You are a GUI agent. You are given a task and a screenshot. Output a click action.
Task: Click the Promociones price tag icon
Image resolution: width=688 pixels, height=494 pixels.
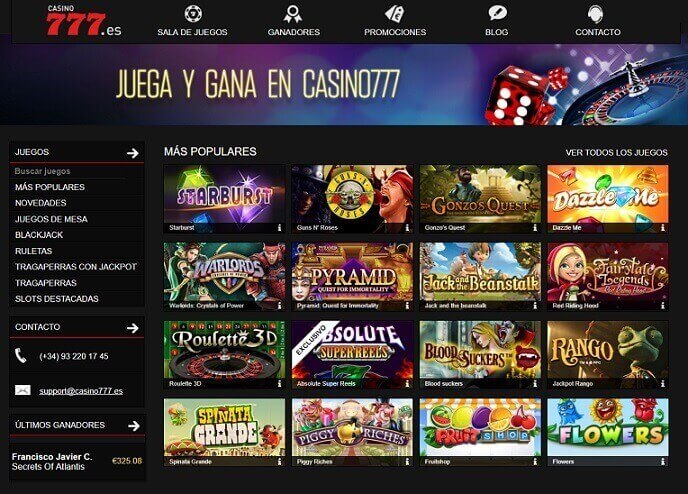[394, 14]
